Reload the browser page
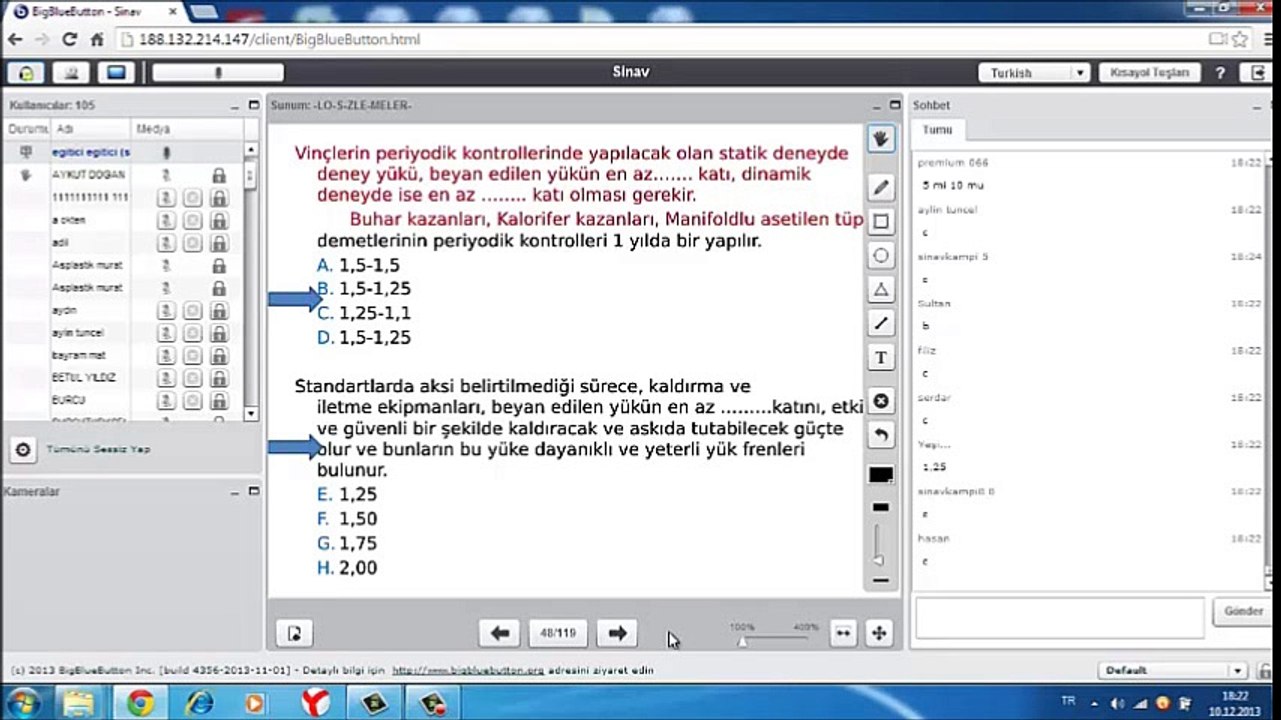 tap(69, 40)
